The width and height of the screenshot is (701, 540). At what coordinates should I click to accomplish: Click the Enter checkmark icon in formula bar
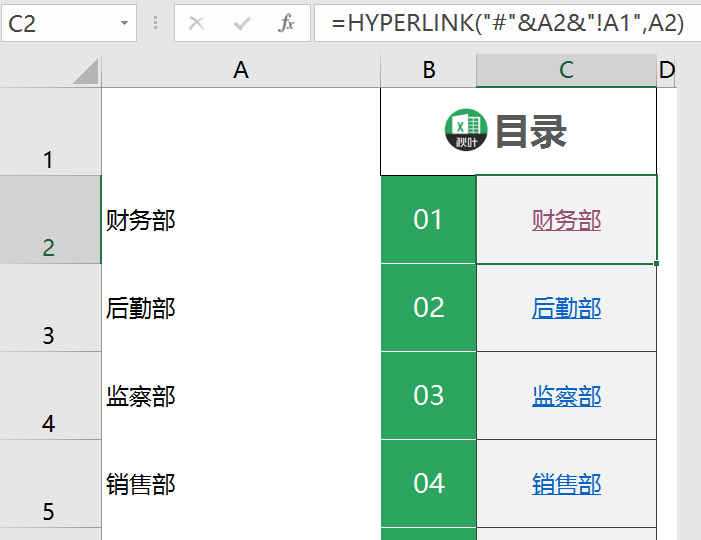242,23
